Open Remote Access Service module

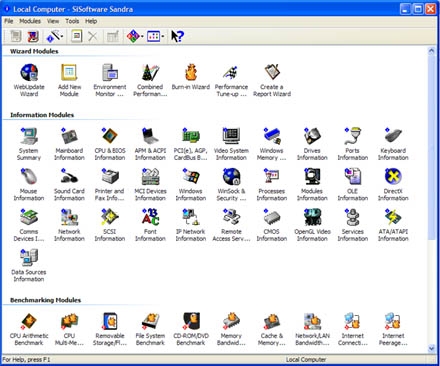[231, 225]
